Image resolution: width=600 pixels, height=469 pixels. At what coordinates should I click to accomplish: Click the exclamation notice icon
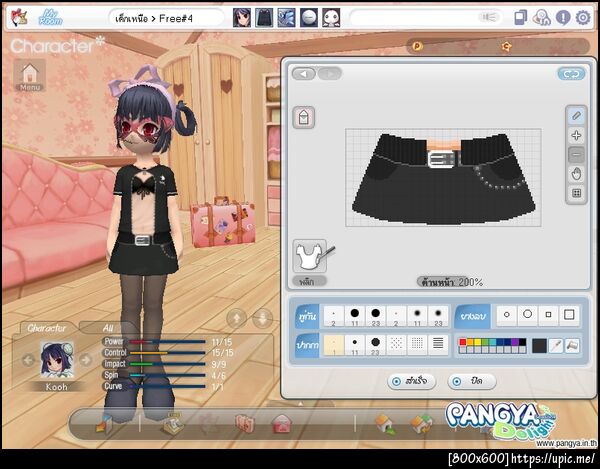pos(563,18)
